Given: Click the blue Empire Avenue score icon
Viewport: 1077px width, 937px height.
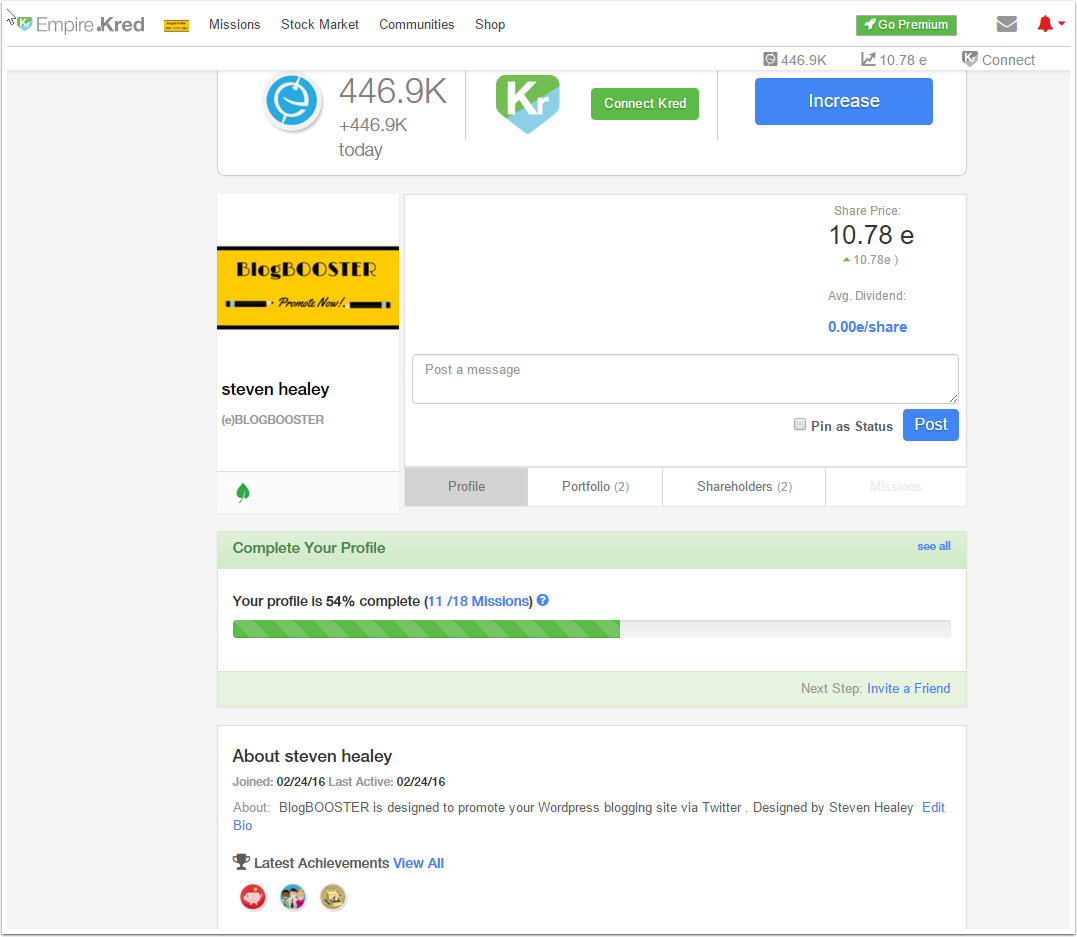Looking at the screenshot, I should pyautogui.click(x=292, y=101).
